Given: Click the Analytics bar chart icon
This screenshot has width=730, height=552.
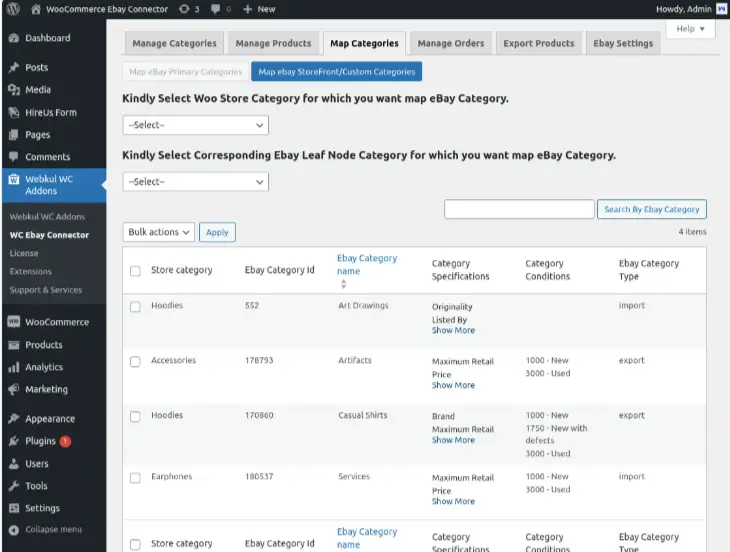Looking at the screenshot, I should pyautogui.click(x=13, y=367).
